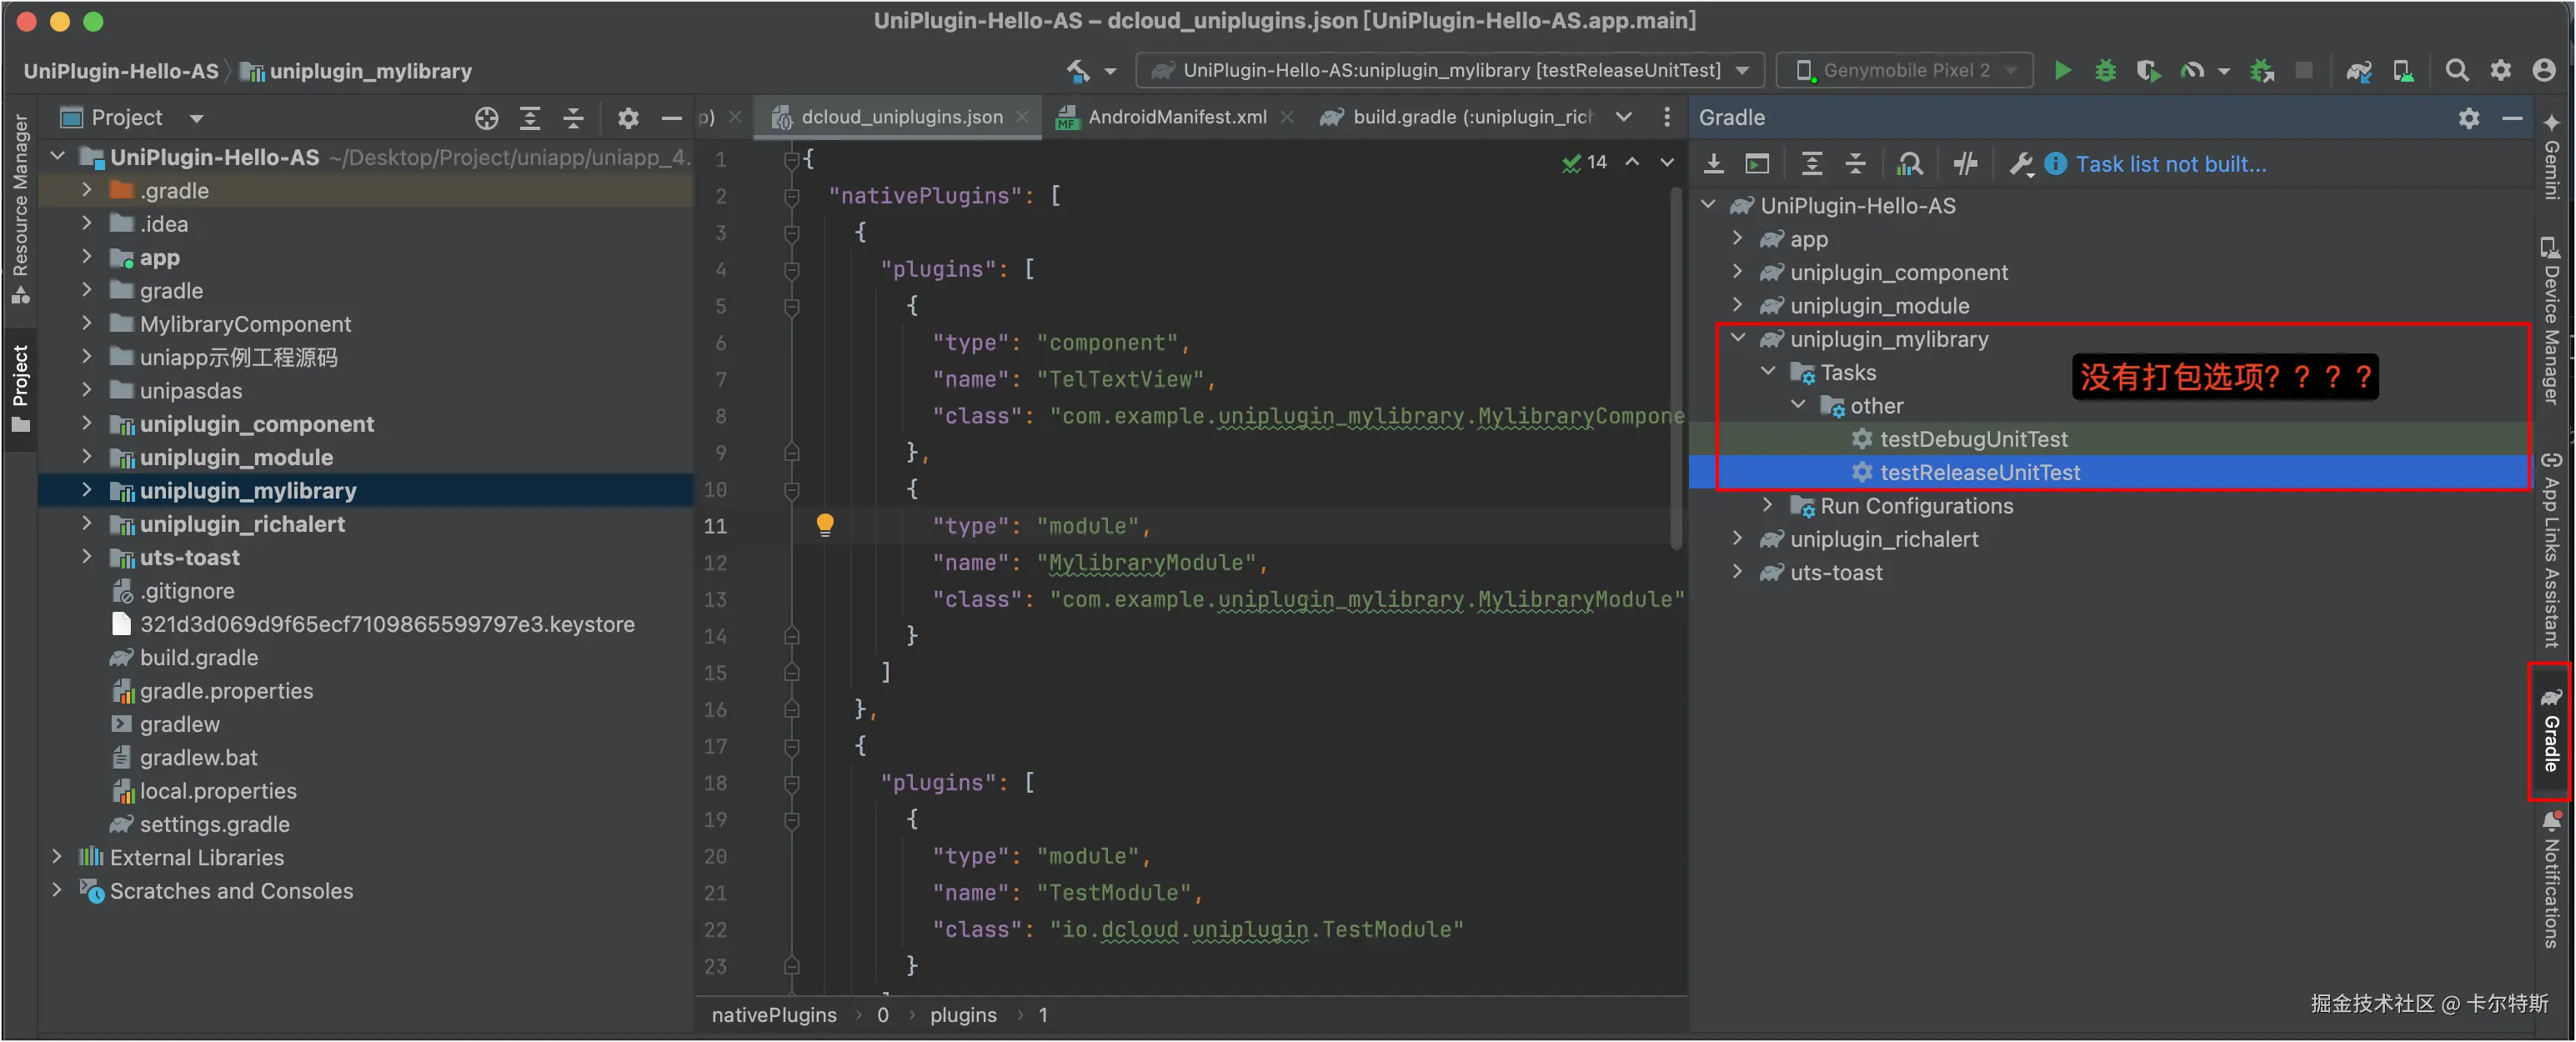This screenshot has width=2576, height=1042.
Task: Click Analyze Dependencies in the Gradle toolbar
Action: [1910, 164]
